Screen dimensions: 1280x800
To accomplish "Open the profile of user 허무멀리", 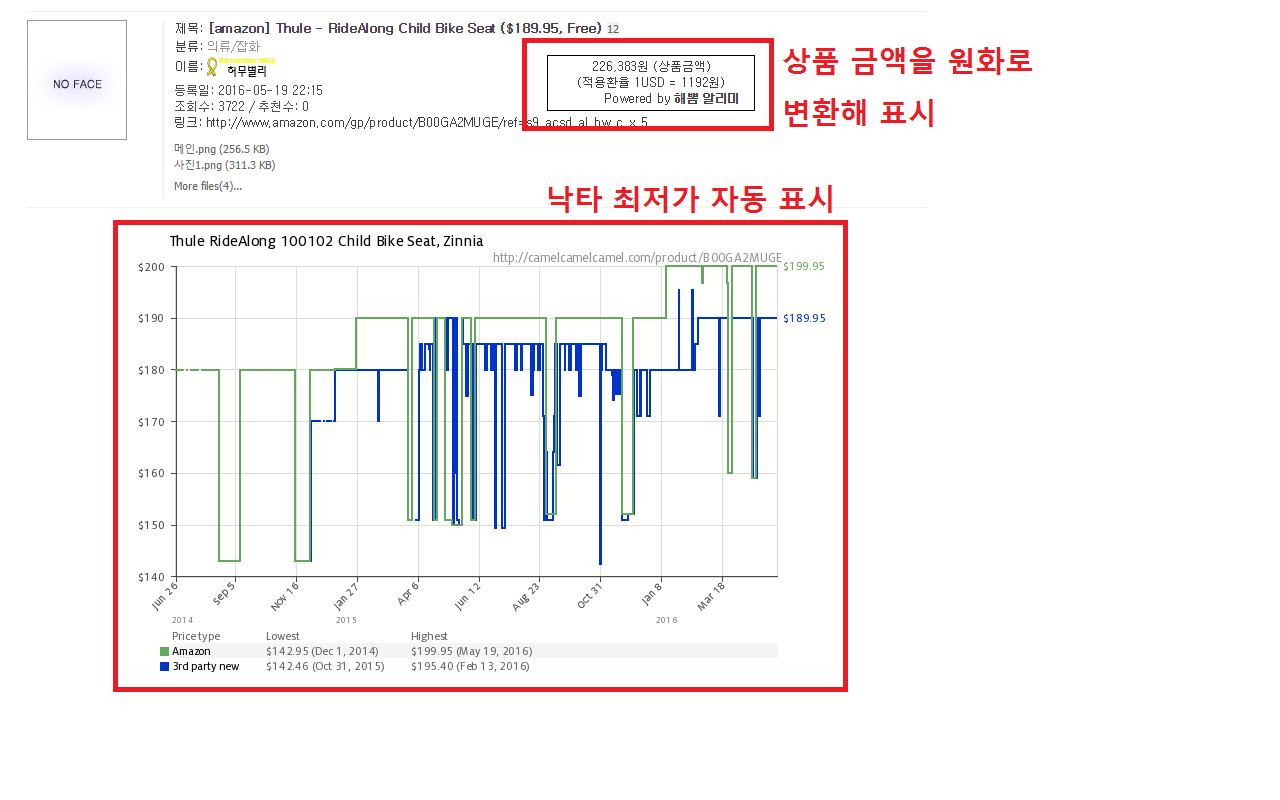I will pyautogui.click(x=247, y=71).
